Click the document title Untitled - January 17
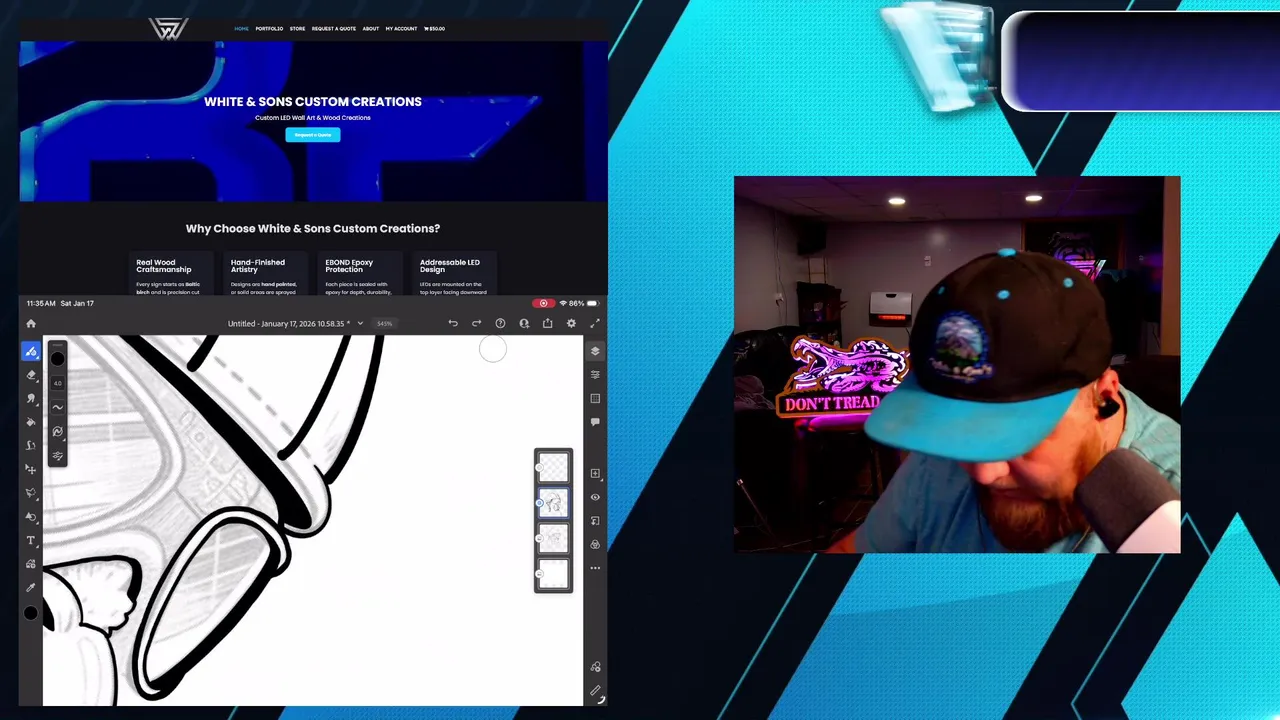Screen dimensions: 1280x720 click(288, 323)
